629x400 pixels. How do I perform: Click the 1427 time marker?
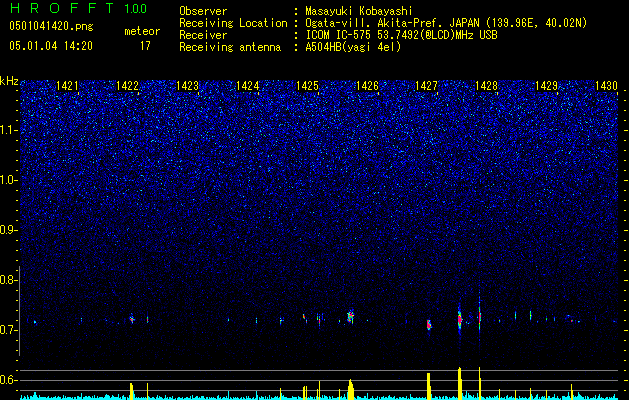pyautogui.click(x=426, y=86)
